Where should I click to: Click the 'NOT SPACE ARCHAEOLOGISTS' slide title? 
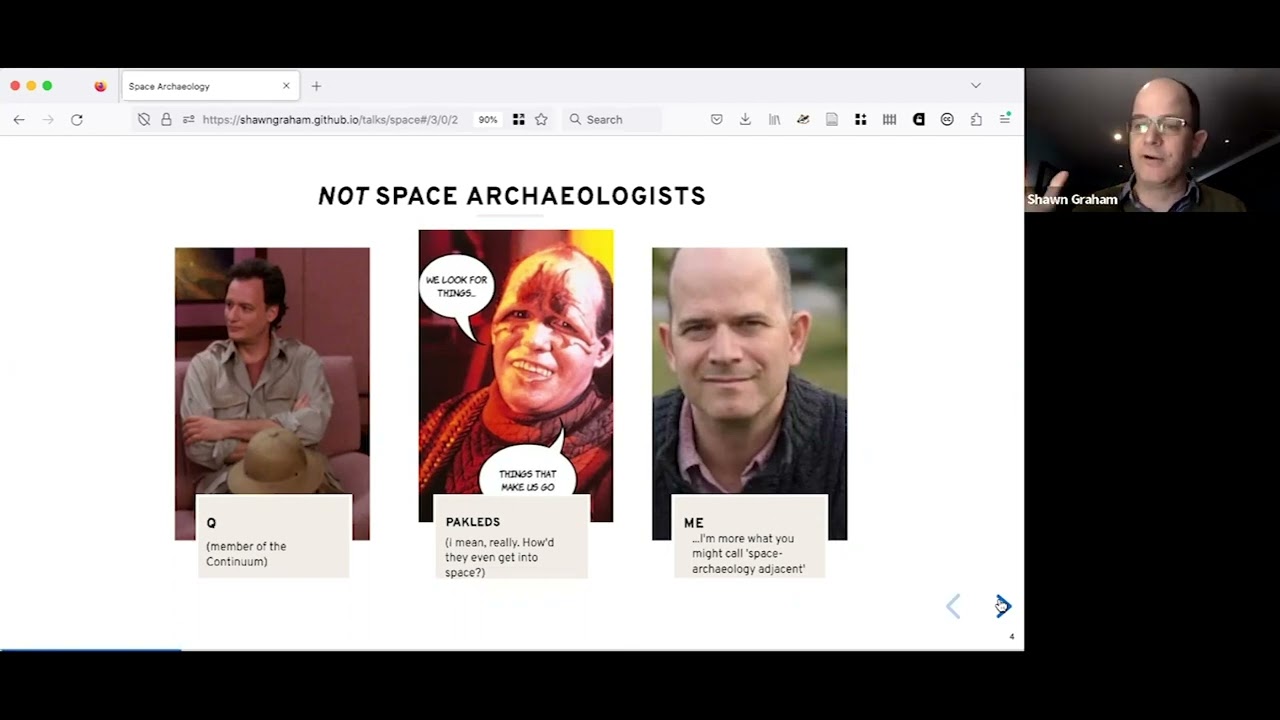coord(512,196)
